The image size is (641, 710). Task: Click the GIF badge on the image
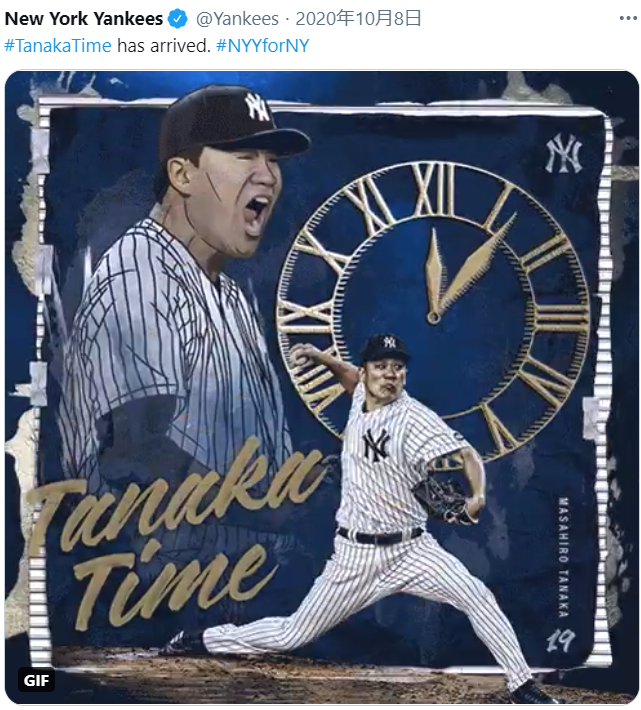[x=36, y=680]
